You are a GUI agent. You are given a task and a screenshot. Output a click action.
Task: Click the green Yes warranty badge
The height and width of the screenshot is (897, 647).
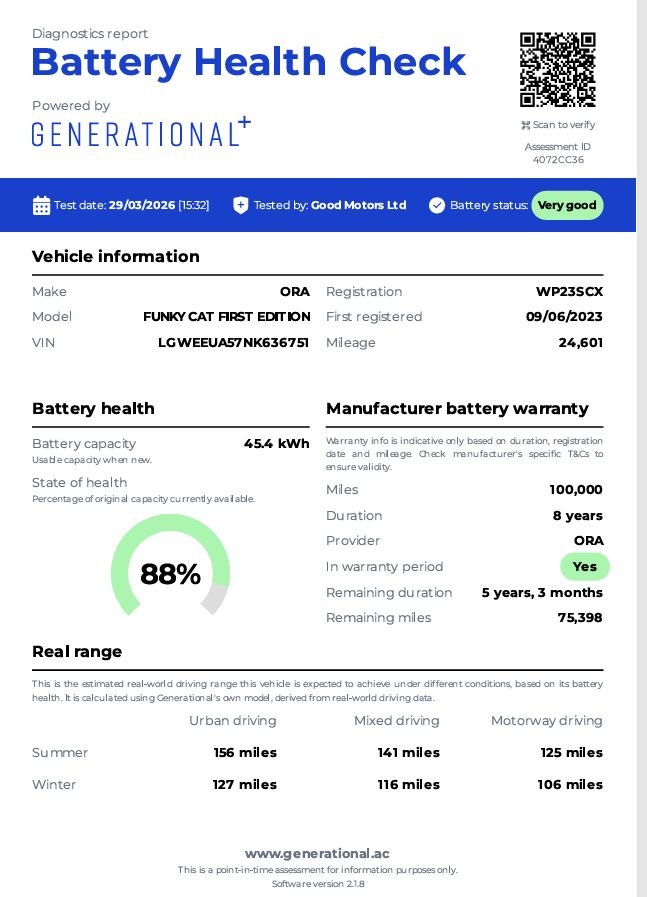pos(584,567)
